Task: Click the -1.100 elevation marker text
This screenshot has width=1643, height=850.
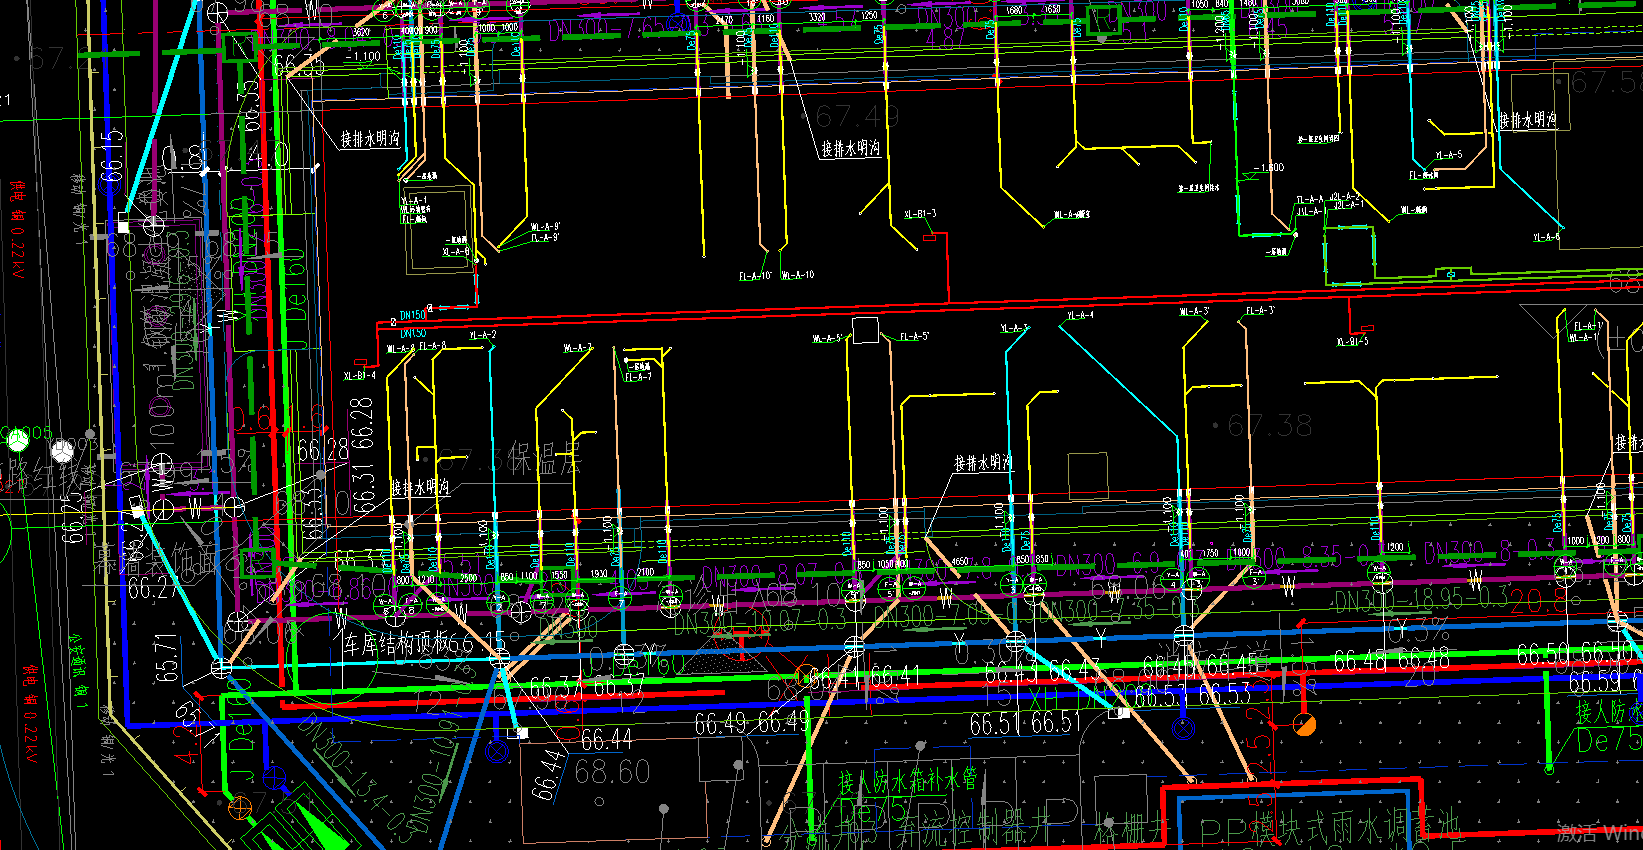Action: pyautogui.click(x=365, y=57)
